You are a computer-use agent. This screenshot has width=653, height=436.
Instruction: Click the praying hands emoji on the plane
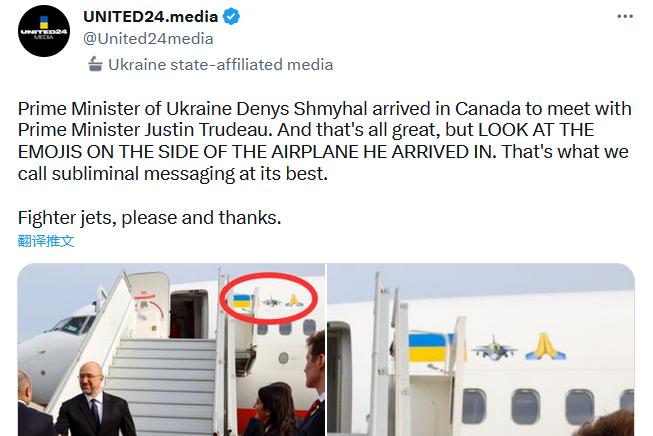coord(545,349)
